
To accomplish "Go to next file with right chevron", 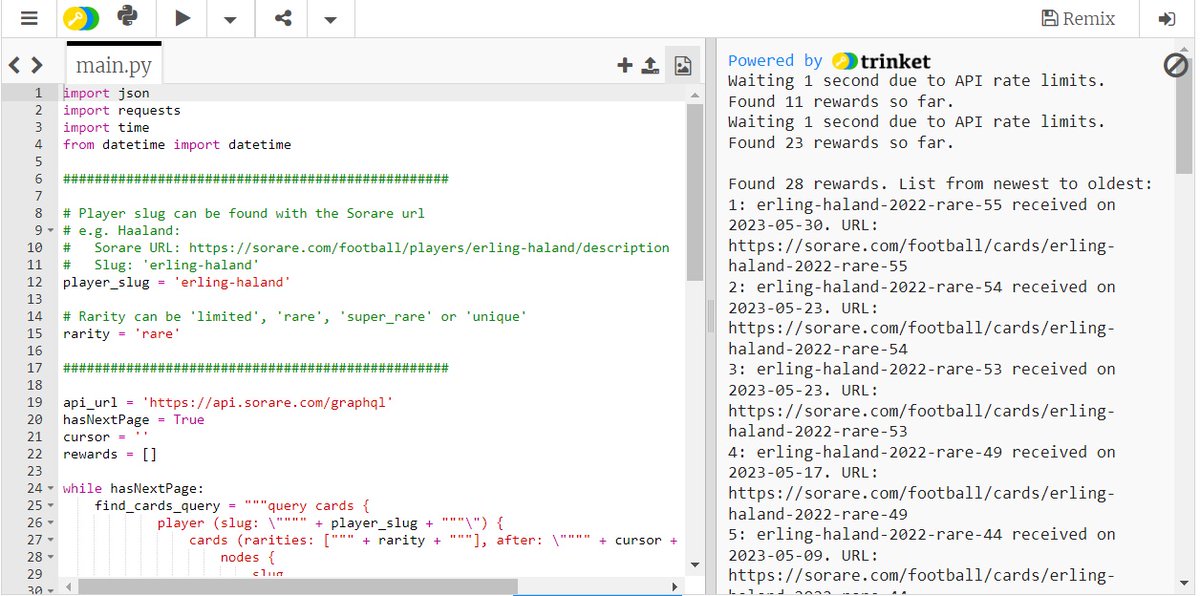I will pyautogui.click(x=37, y=66).
